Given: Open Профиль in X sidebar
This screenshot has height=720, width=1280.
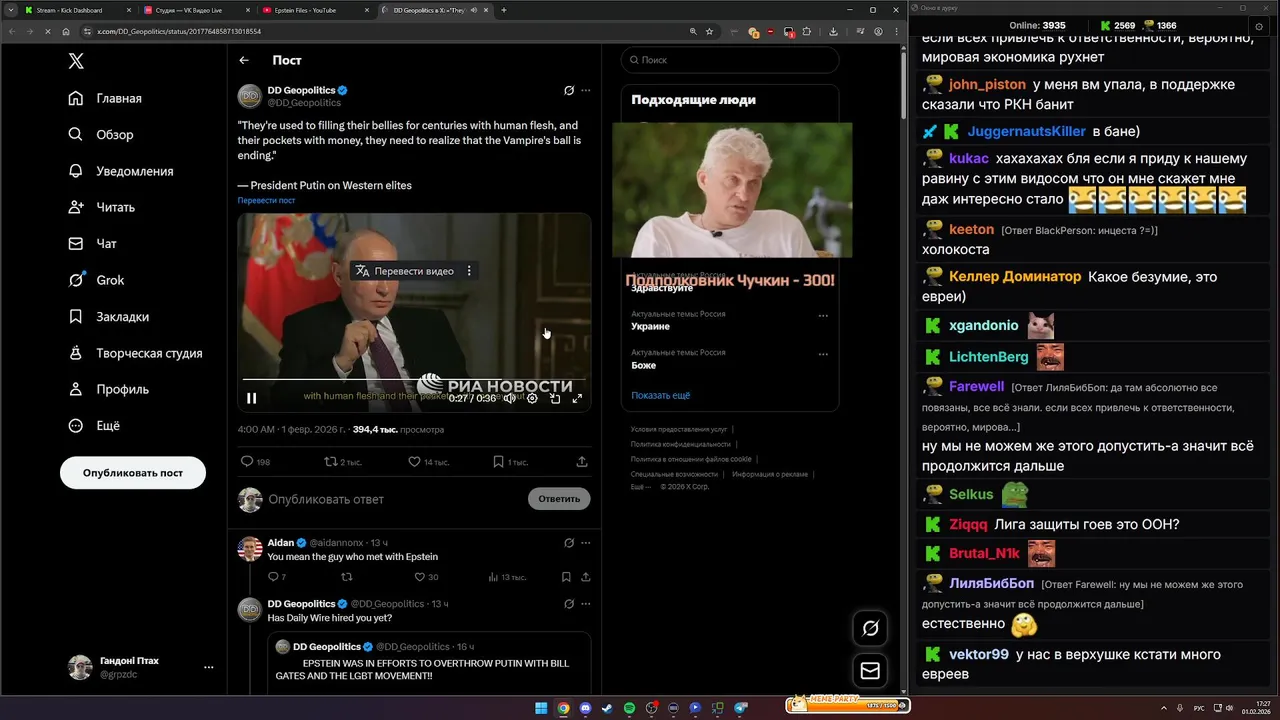Looking at the screenshot, I should (x=109, y=389).
